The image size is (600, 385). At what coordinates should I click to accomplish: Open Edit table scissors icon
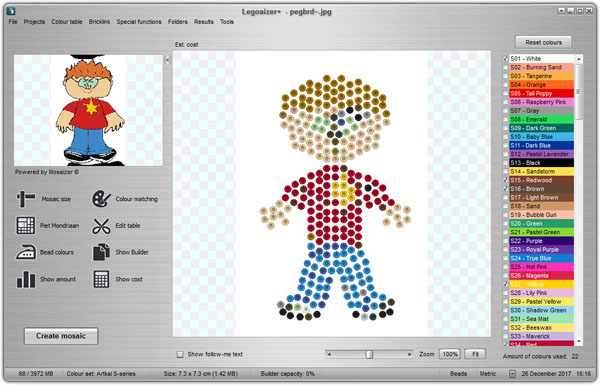[x=101, y=225]
